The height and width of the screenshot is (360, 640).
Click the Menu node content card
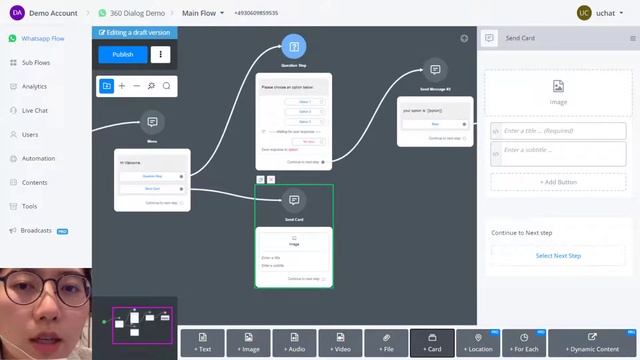[152, 180]
